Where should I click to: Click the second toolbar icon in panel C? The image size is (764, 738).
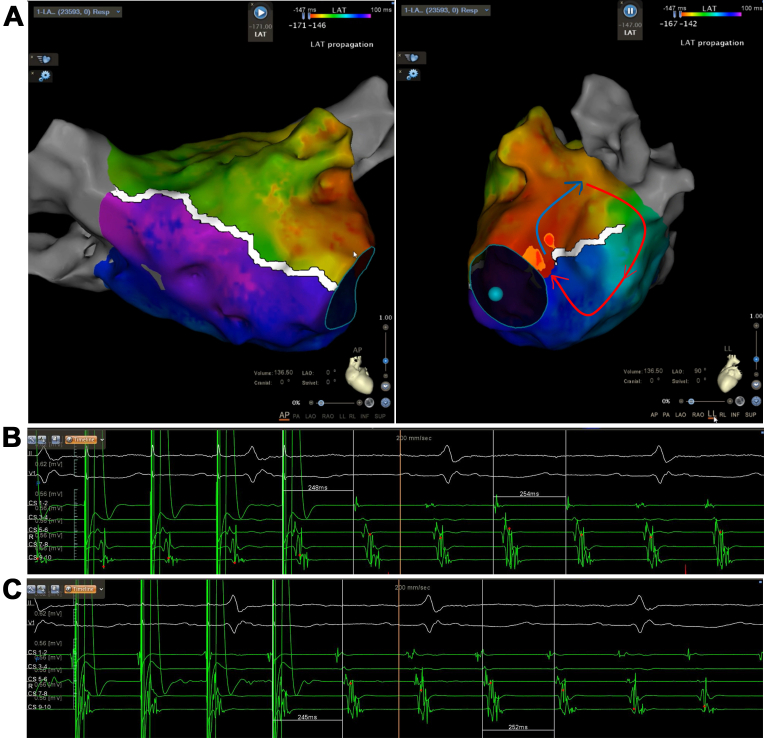click(42, 589)
